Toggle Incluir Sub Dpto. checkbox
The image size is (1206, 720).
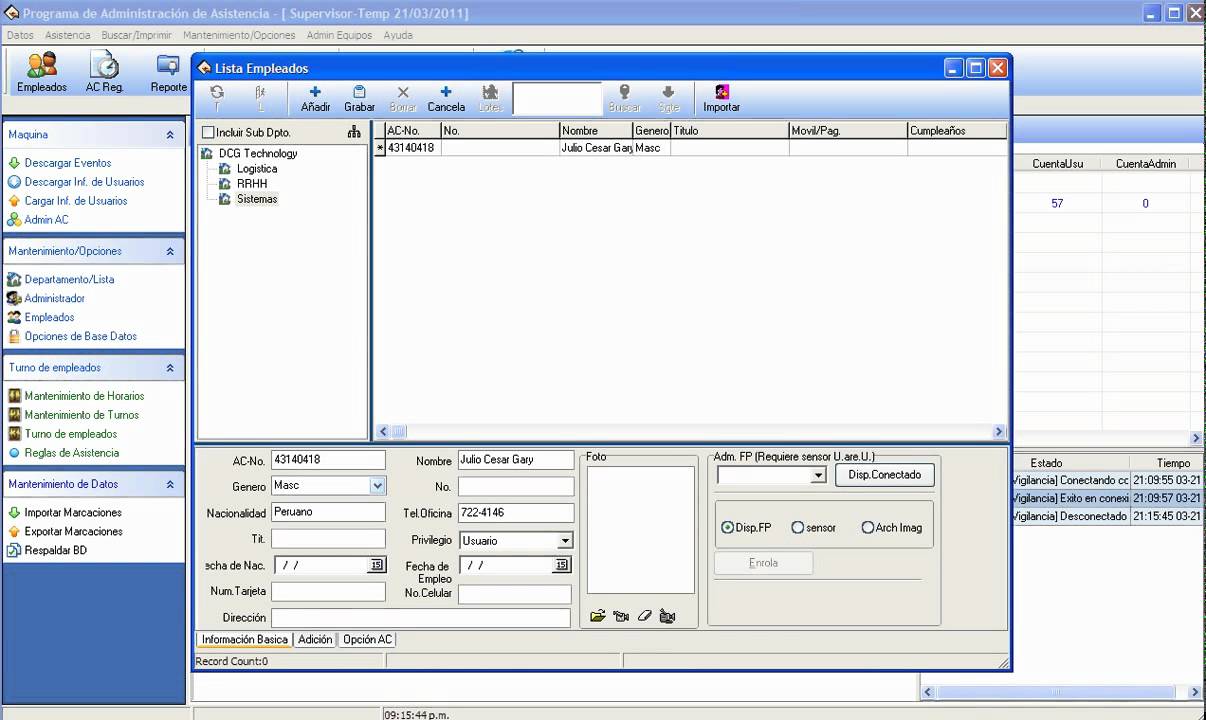coord(208,132)
